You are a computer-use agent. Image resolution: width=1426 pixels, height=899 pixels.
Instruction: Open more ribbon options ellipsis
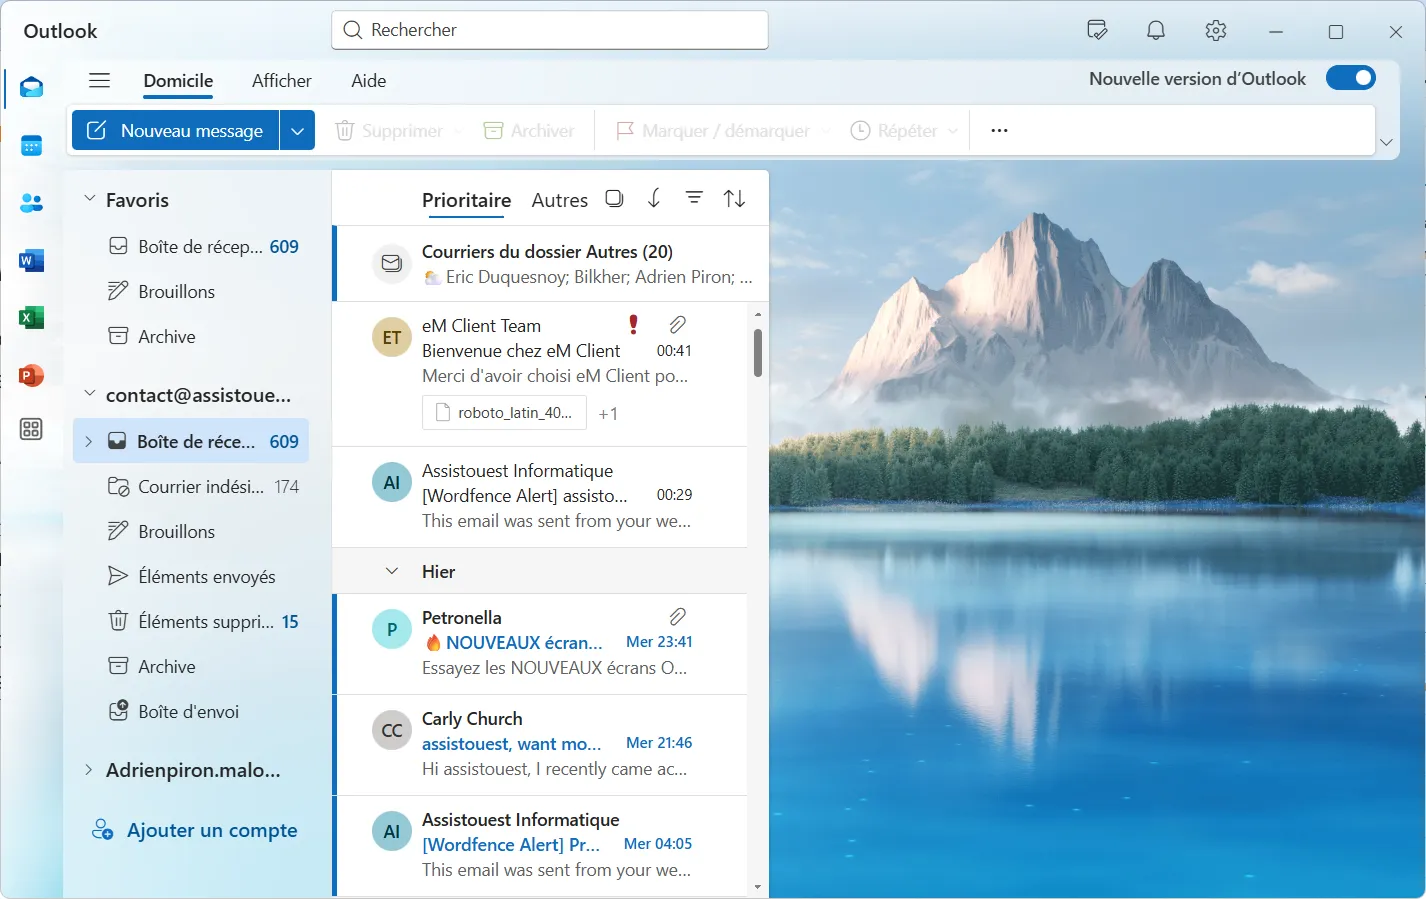pos(999,131)
